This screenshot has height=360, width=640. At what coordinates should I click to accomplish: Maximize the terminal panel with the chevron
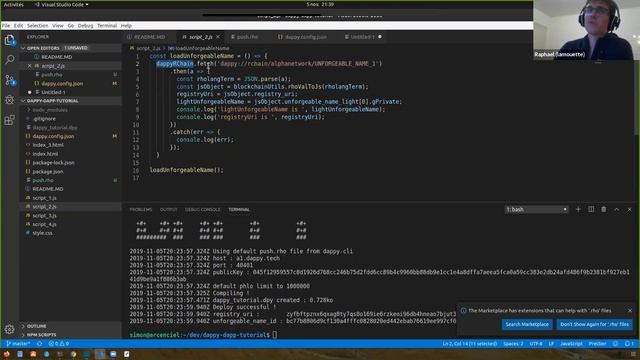[617, 209]
